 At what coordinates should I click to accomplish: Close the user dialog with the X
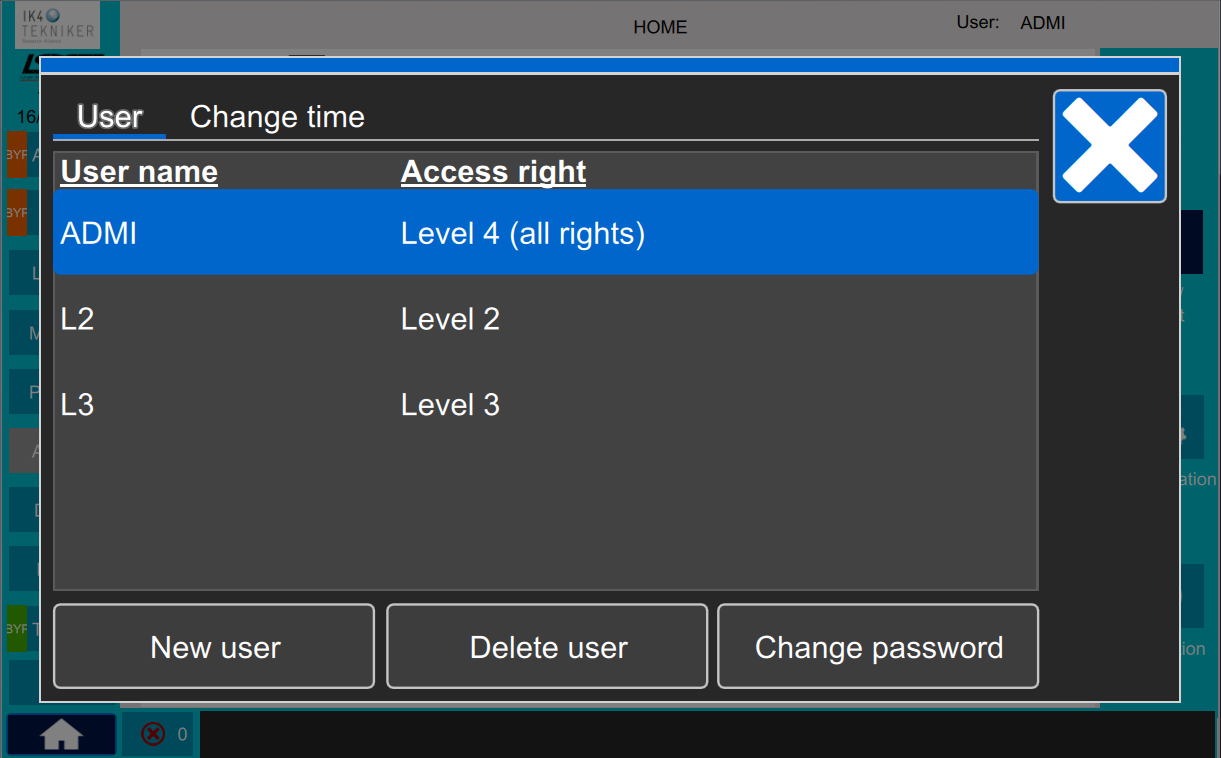click(1110, 146)
